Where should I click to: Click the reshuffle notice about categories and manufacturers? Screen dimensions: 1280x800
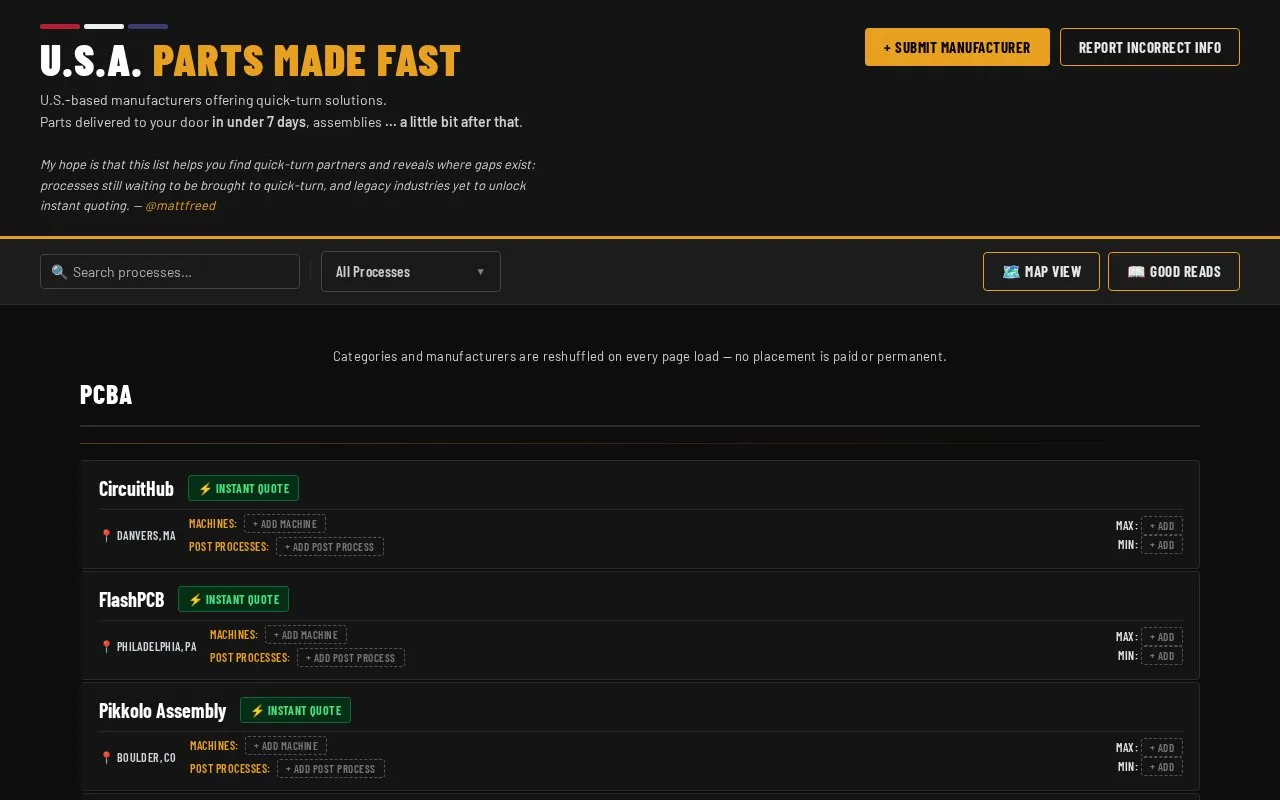point(640,357)
